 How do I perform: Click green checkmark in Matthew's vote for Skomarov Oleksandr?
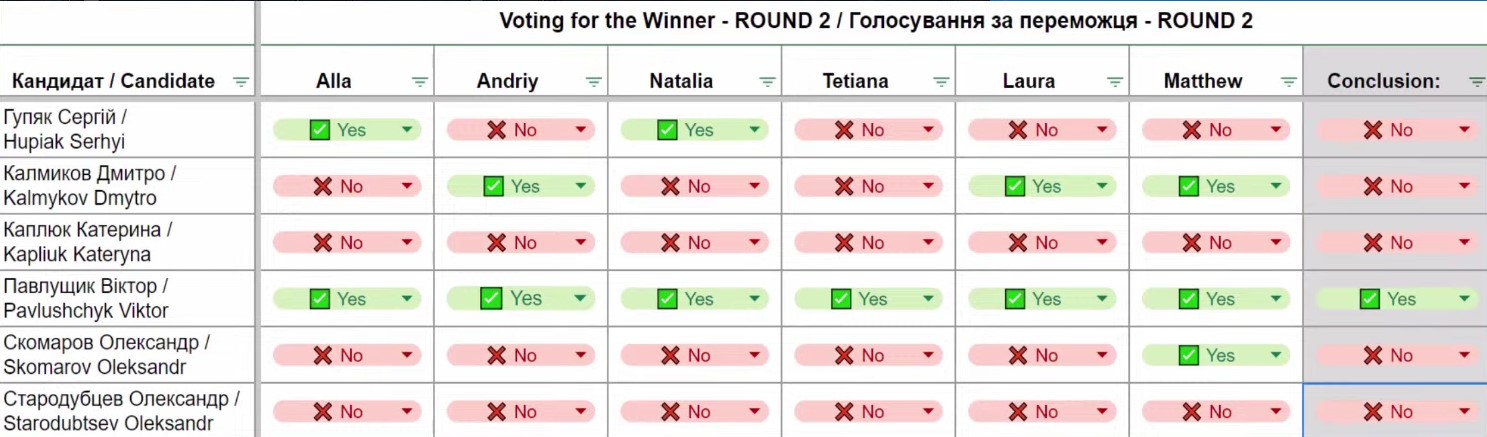click(1189, 355)
